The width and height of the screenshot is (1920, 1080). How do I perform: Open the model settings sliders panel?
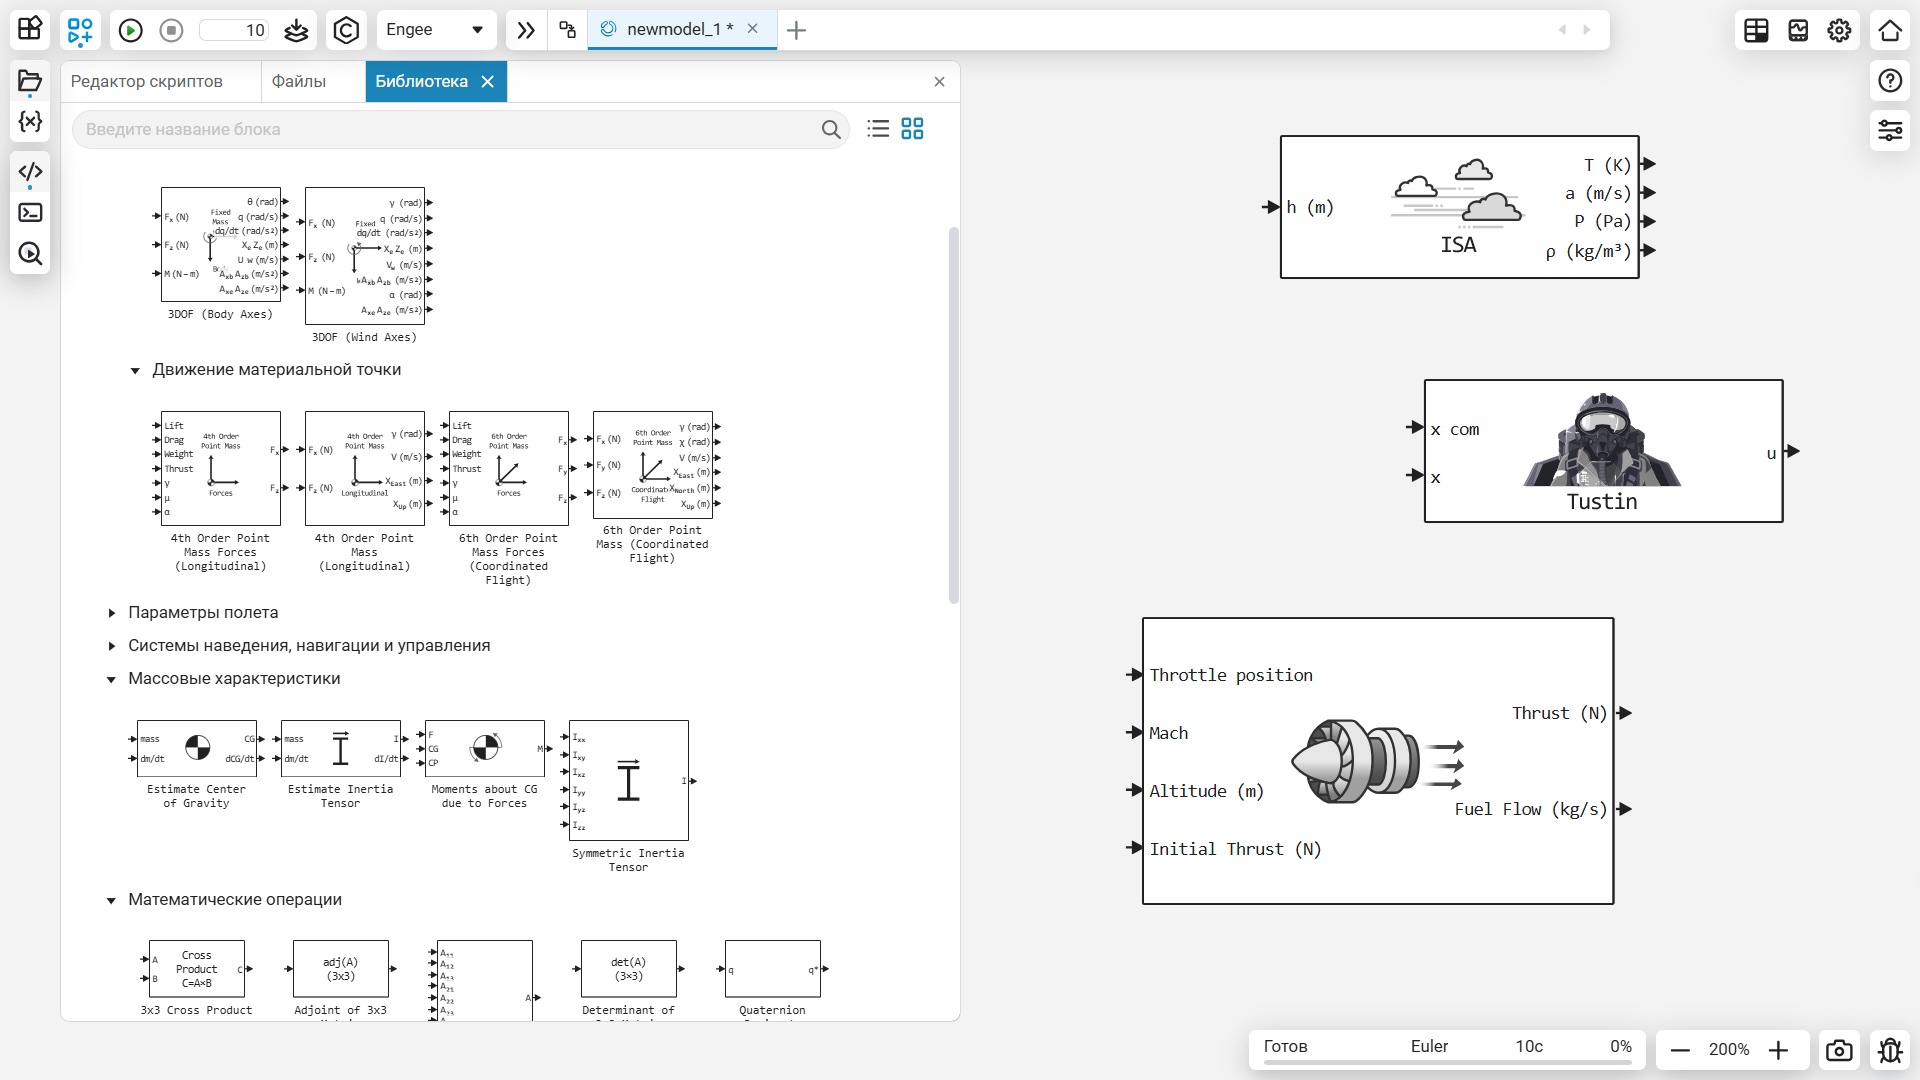(1889, 130)
